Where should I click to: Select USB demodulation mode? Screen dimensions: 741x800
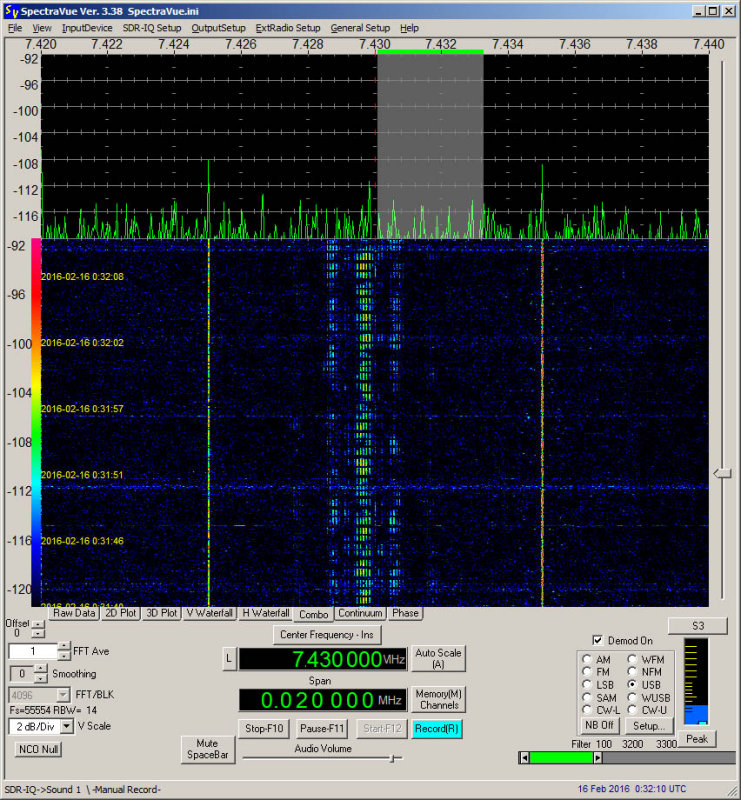pos(632,685)
